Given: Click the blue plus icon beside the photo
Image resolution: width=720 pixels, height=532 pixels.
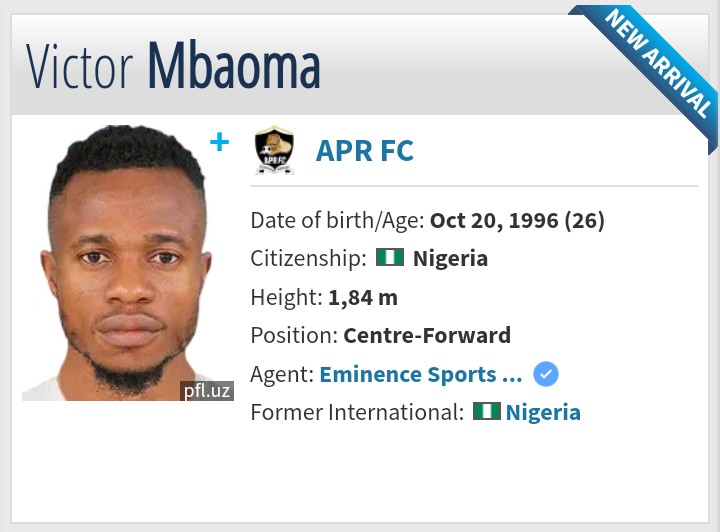Looking at the screenshot, I should 219,142.
